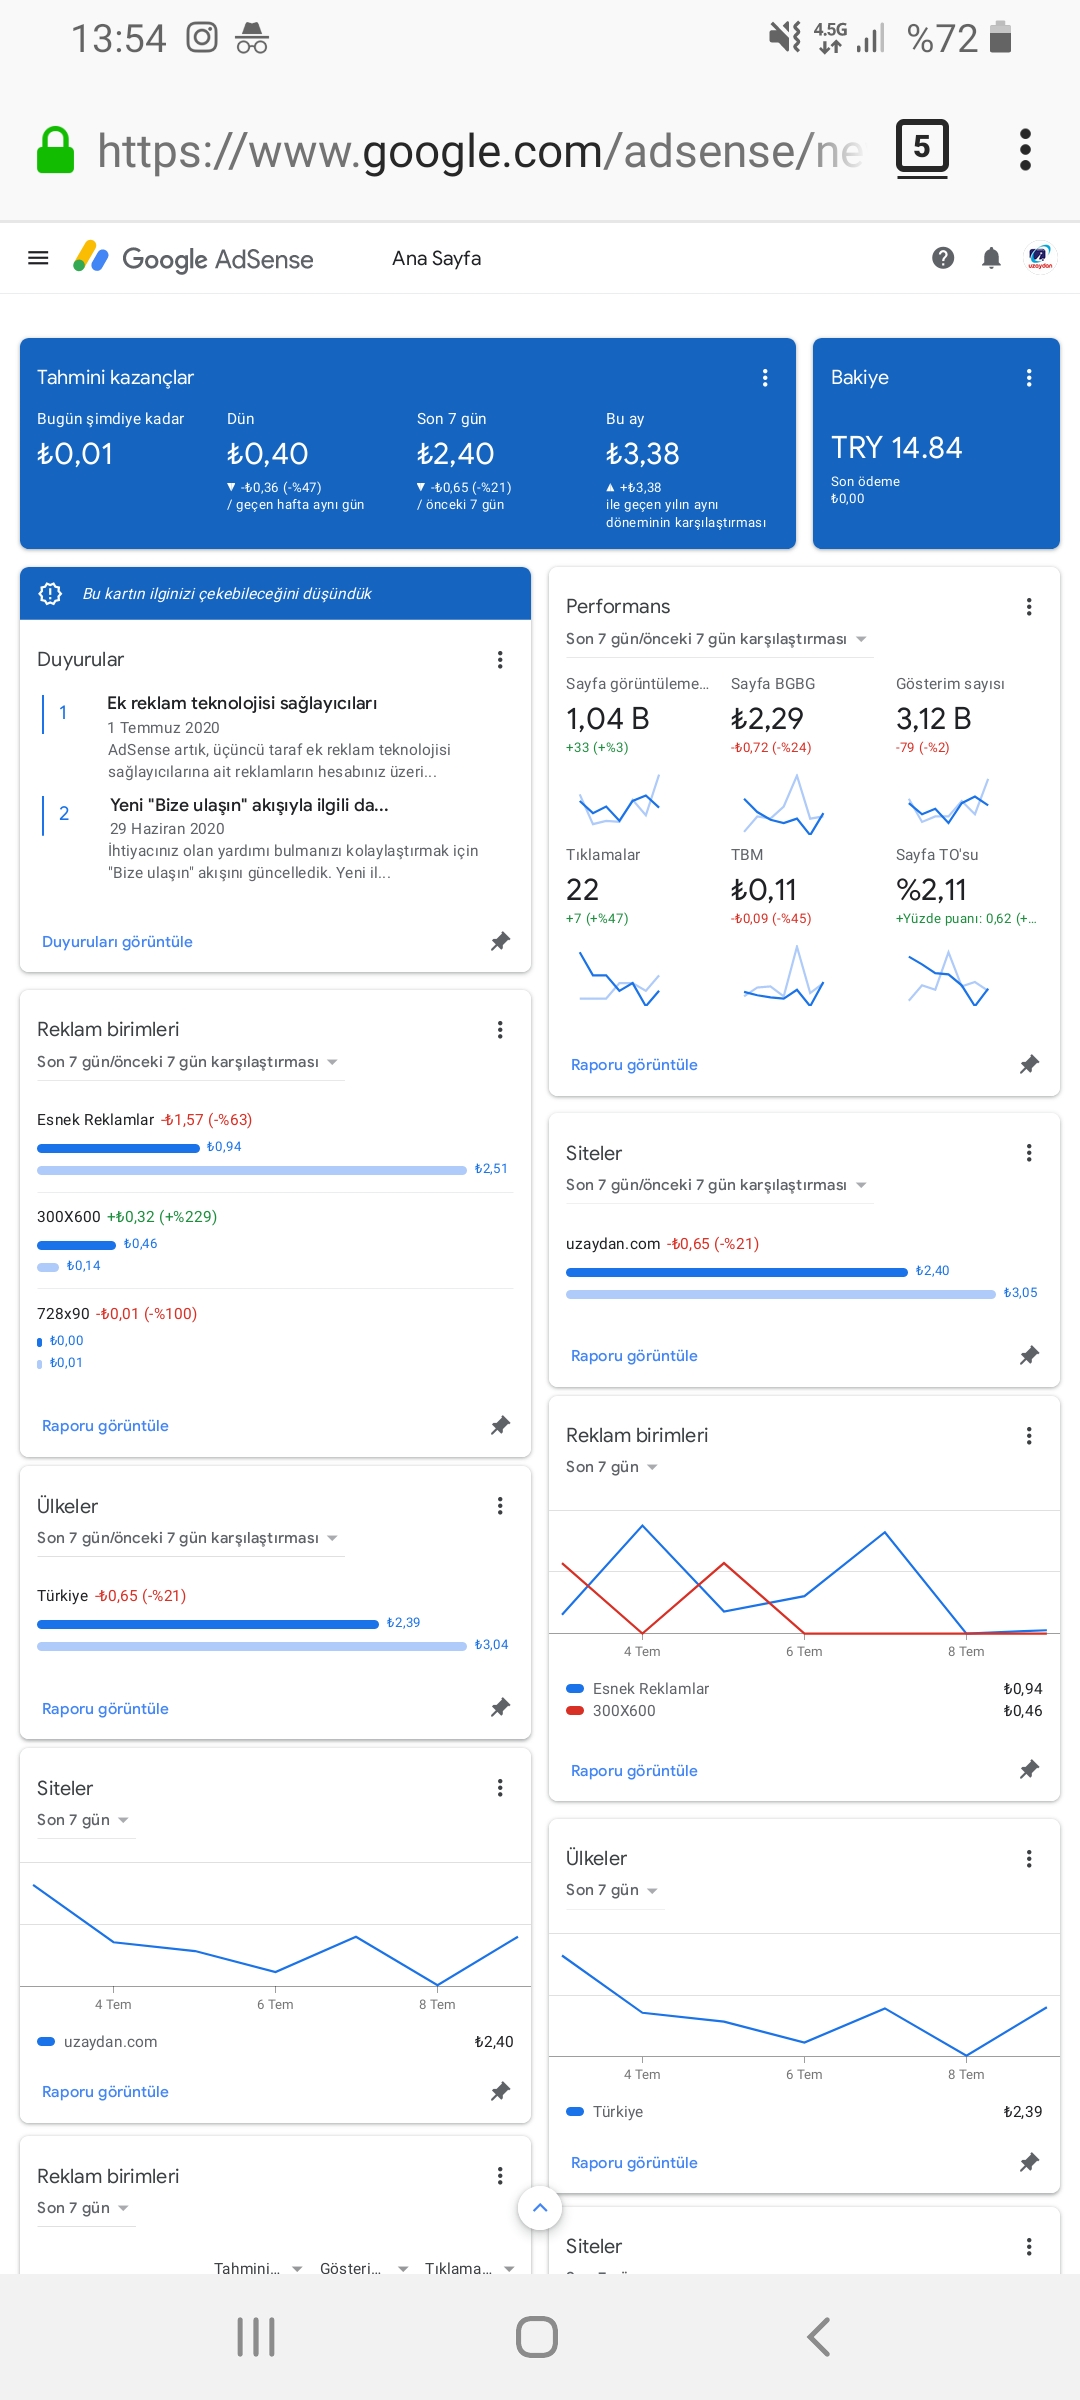Pin the Performans card

click(x=1028, y=1064)
